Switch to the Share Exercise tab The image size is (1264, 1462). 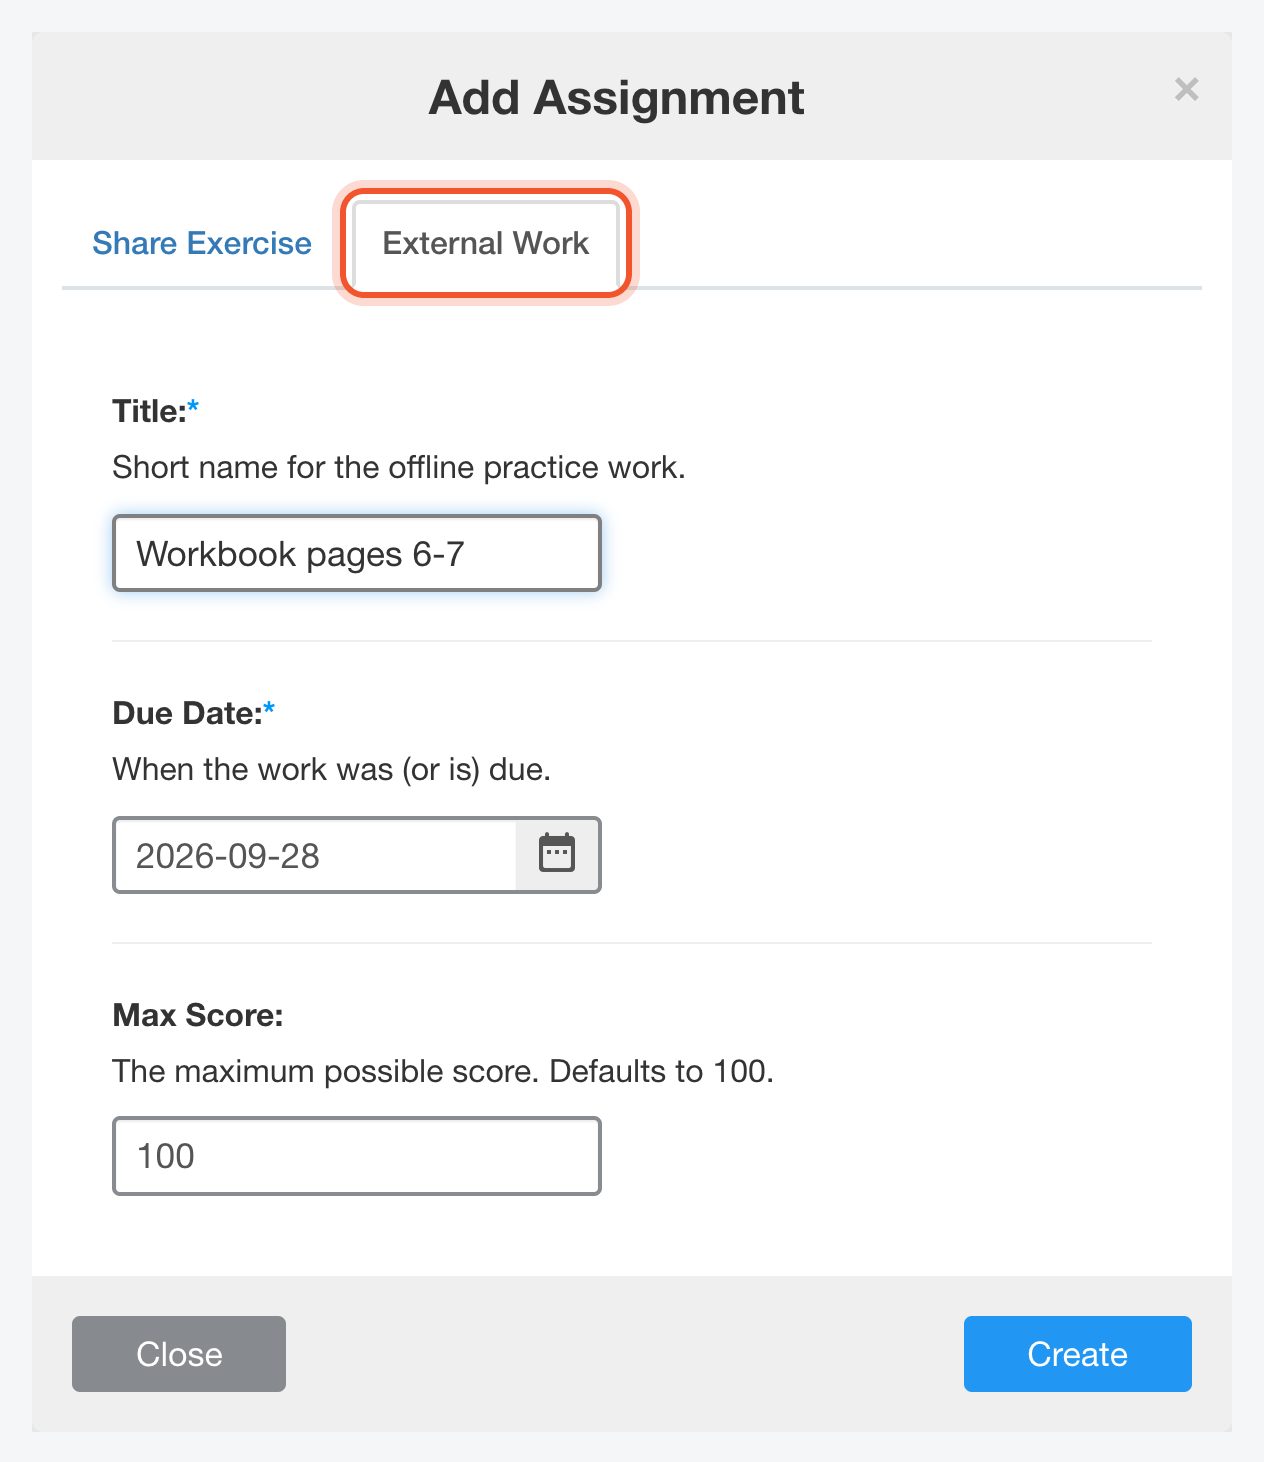202,244
